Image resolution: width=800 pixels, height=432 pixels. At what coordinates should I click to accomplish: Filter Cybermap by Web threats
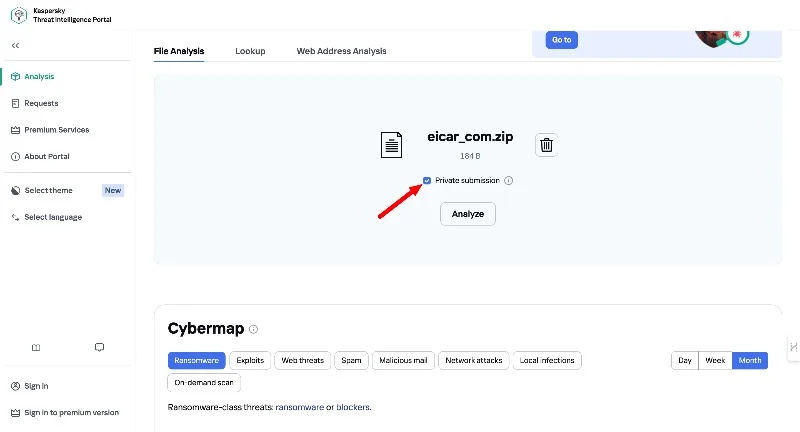click(302, 360)
